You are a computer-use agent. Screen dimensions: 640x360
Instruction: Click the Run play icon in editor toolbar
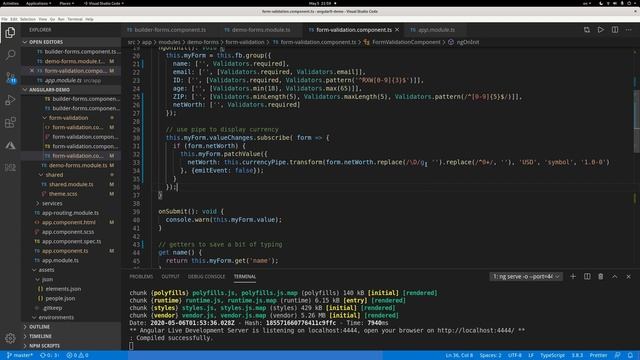pos(601,30)
